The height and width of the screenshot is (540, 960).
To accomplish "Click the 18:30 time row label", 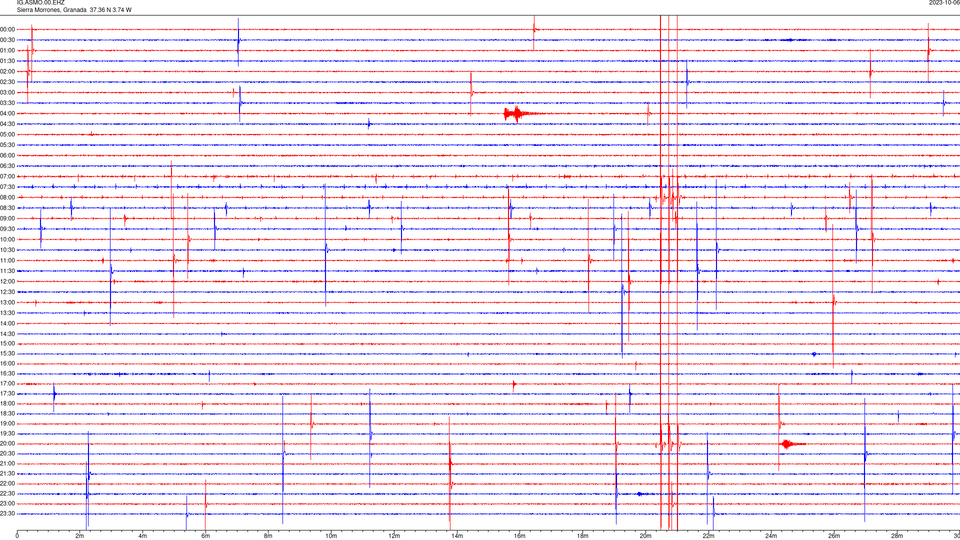I will coord(7,414).
